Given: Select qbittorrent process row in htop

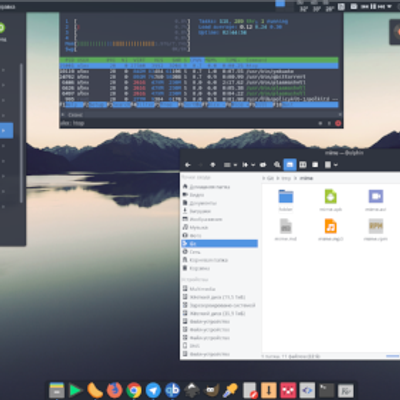Looking at the screenshot, I should pyautogui.click(x=199, y=77).
